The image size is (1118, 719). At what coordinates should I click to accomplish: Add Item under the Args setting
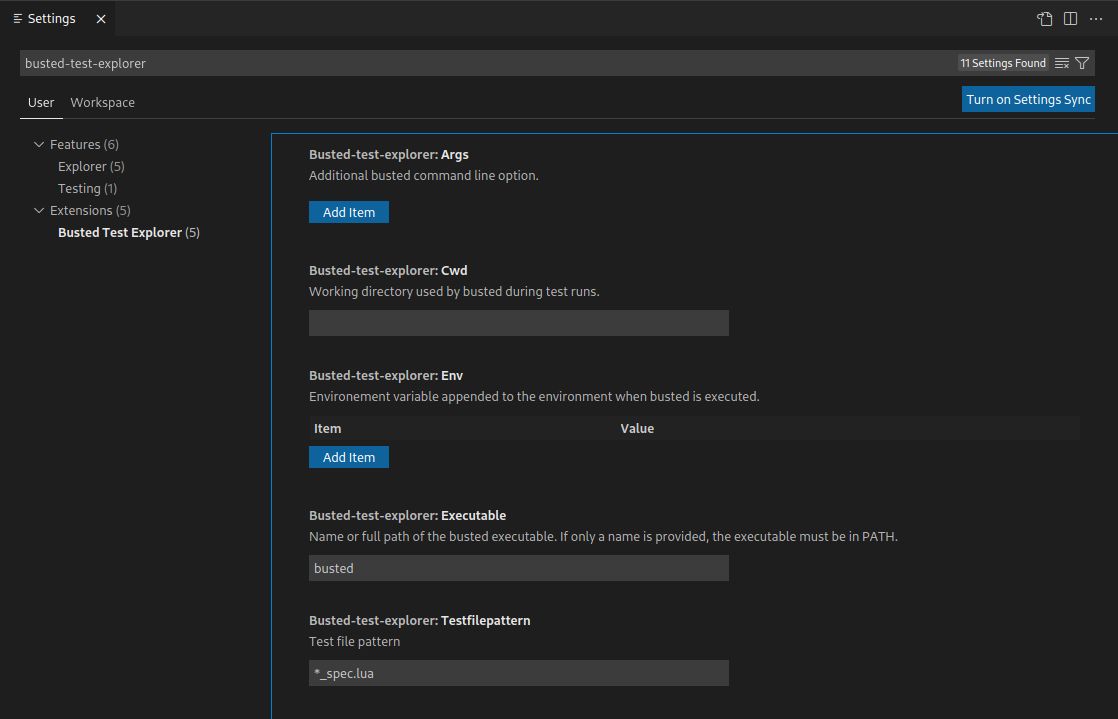349,212
